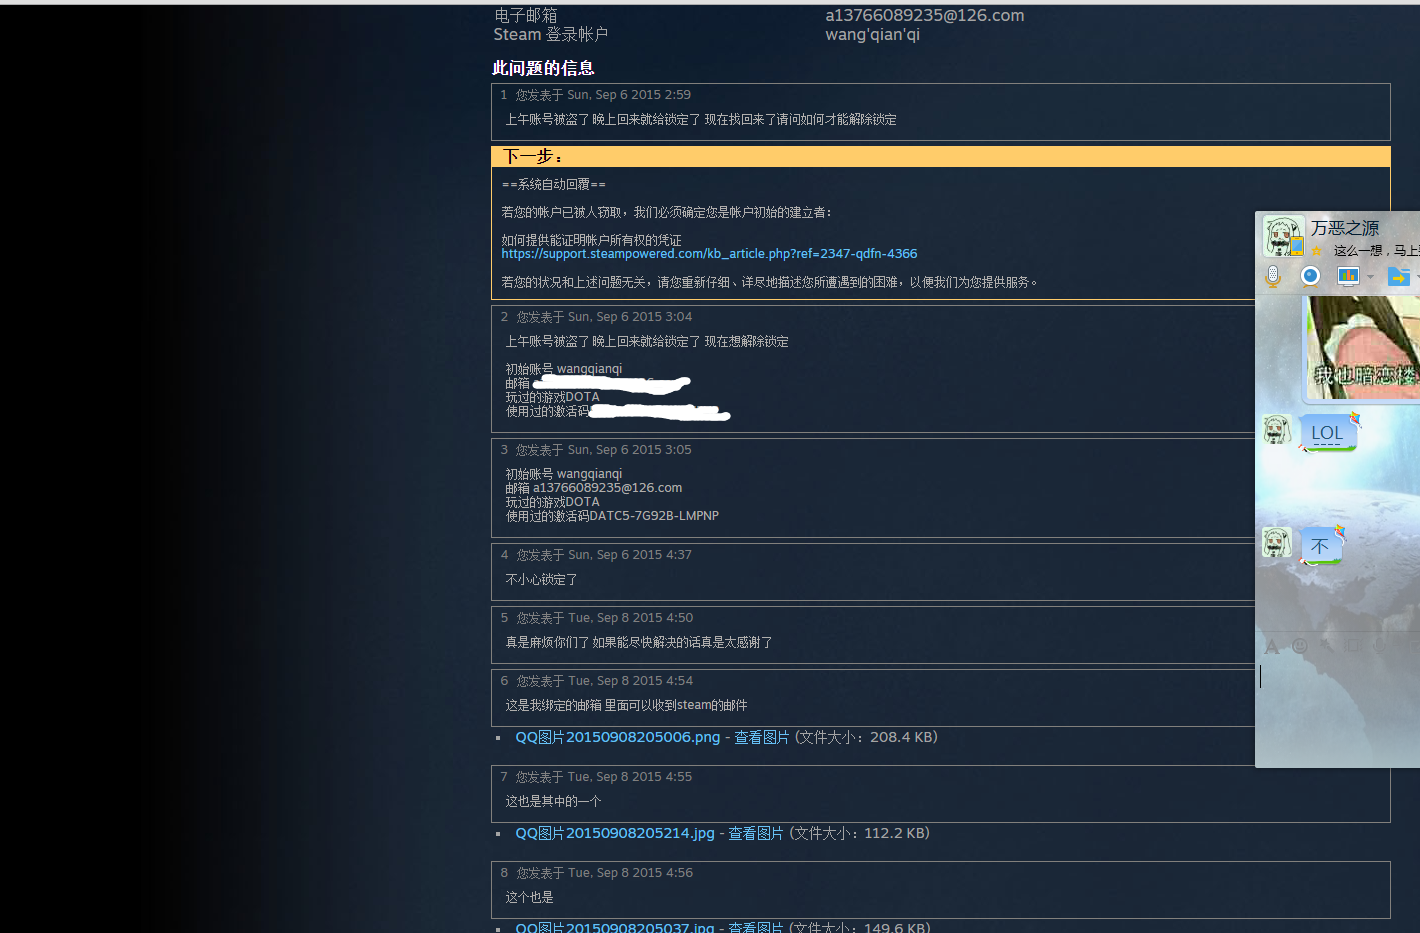Screen dimensions: 1420x933
Task: Open the QQ图片20150908205037.jpg attachment link
Action: (614, 928)
